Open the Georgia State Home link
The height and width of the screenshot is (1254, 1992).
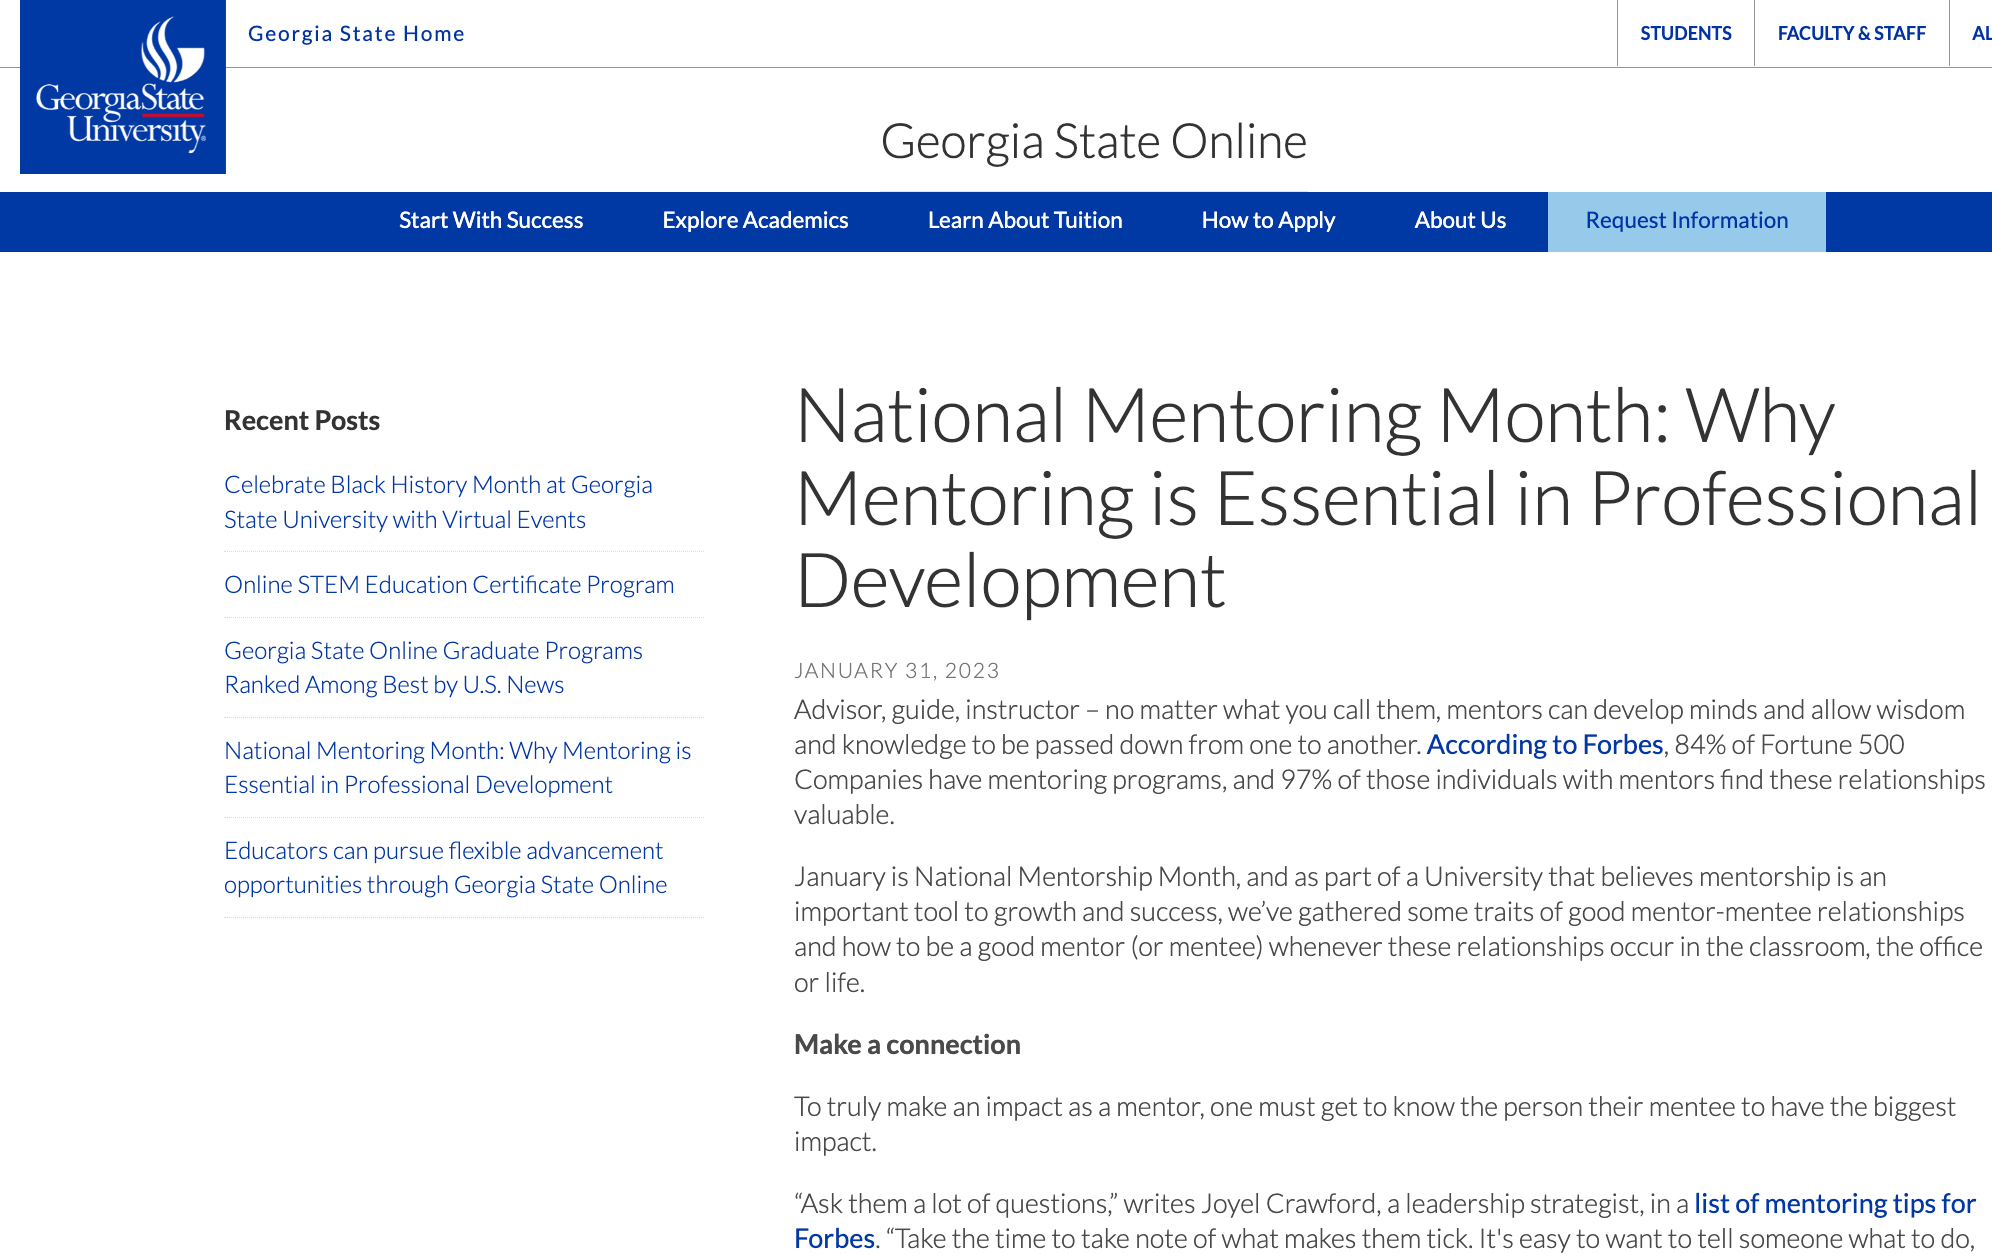tap(357, 33)
